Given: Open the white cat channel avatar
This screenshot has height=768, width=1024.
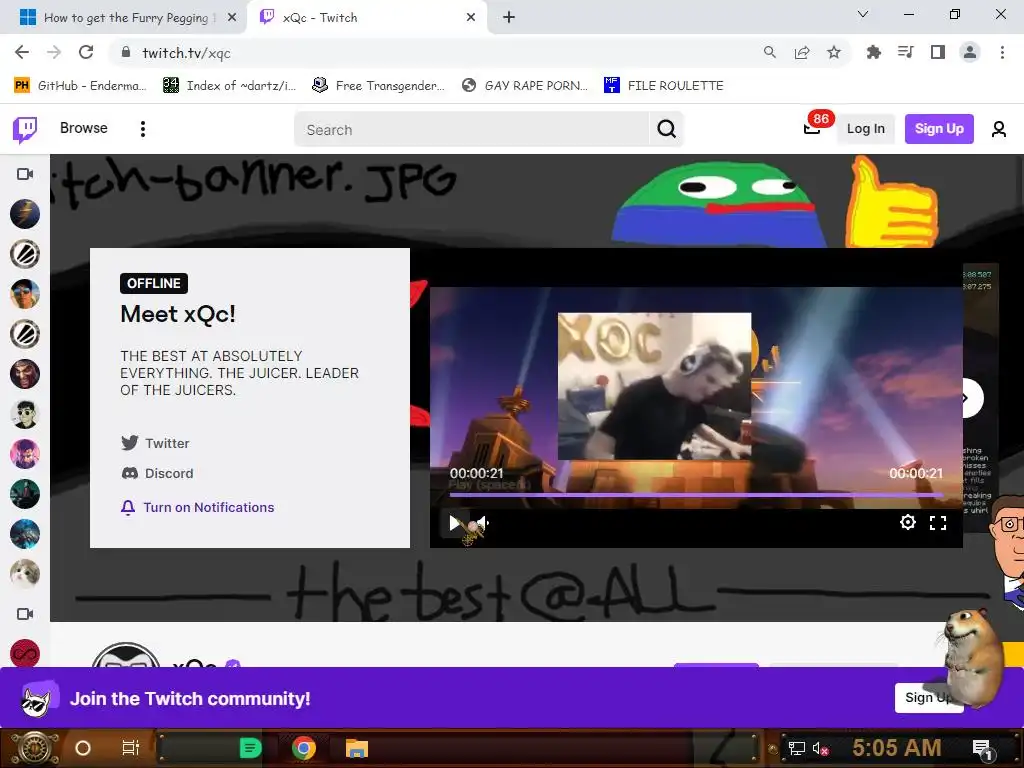Looking at the screenshot, I should [25, 573].
